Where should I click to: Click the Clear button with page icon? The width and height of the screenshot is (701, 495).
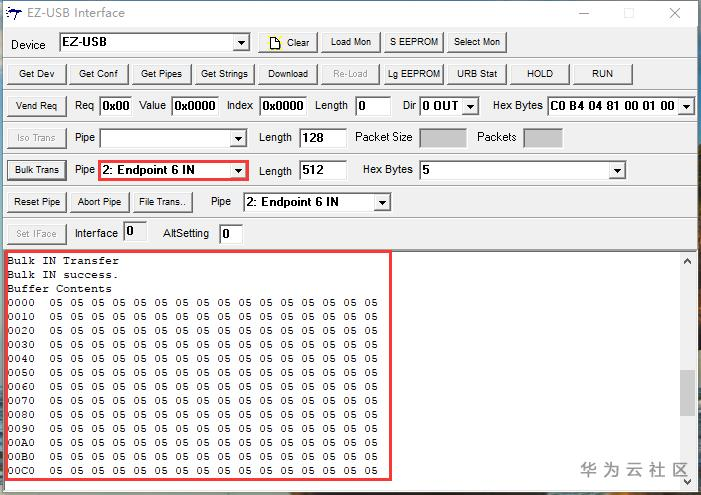pyautogui.click(x=288, y=42)
